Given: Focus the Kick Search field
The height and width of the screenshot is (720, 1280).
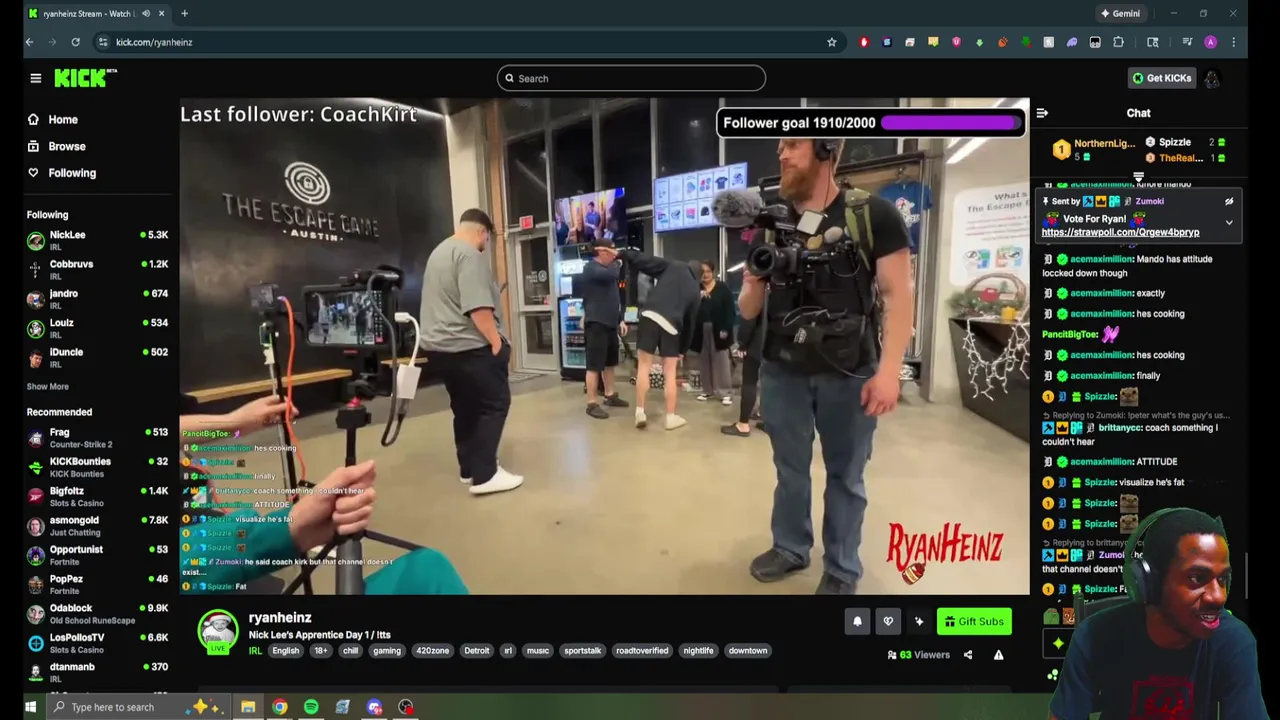Looking at the screenshot, I should click(x=631, y=78).
